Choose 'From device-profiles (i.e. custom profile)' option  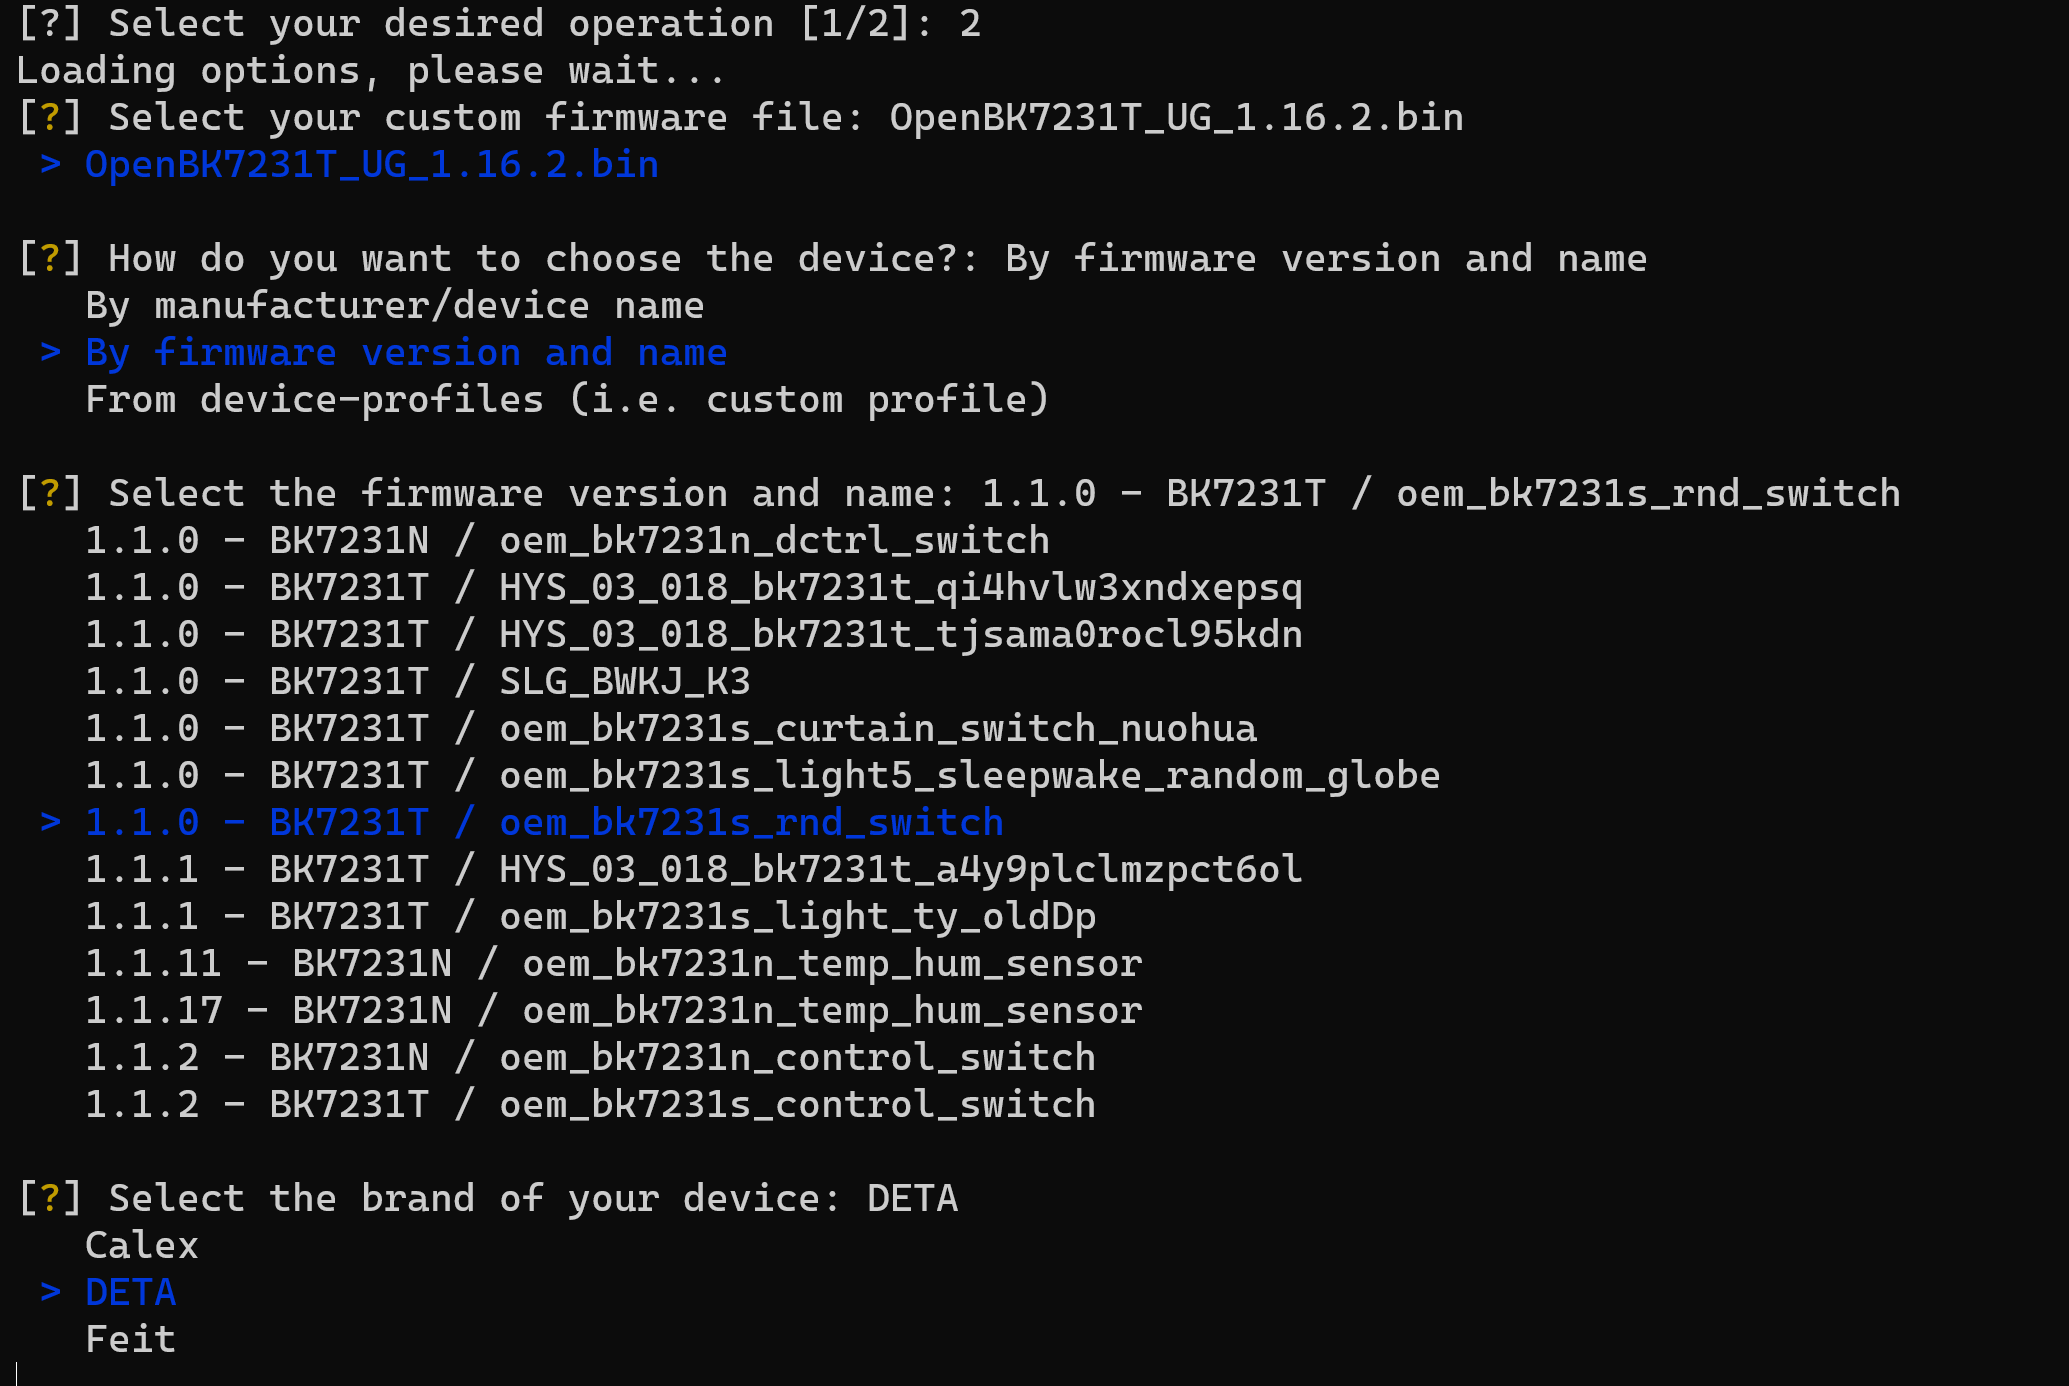(x=567, y=400)
